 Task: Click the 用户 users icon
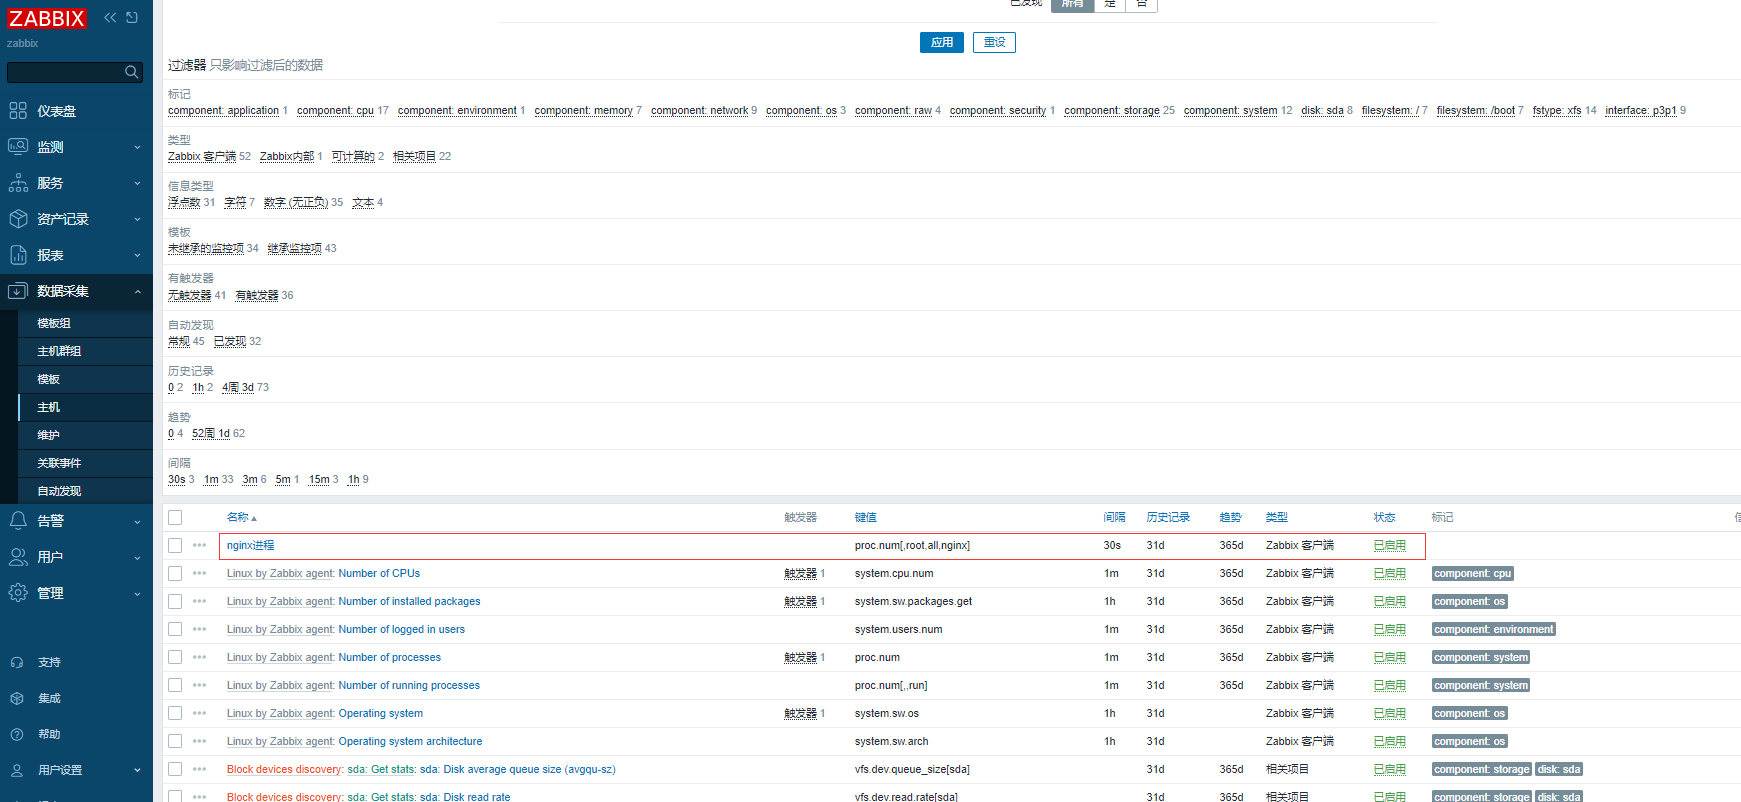pos(18,557)
